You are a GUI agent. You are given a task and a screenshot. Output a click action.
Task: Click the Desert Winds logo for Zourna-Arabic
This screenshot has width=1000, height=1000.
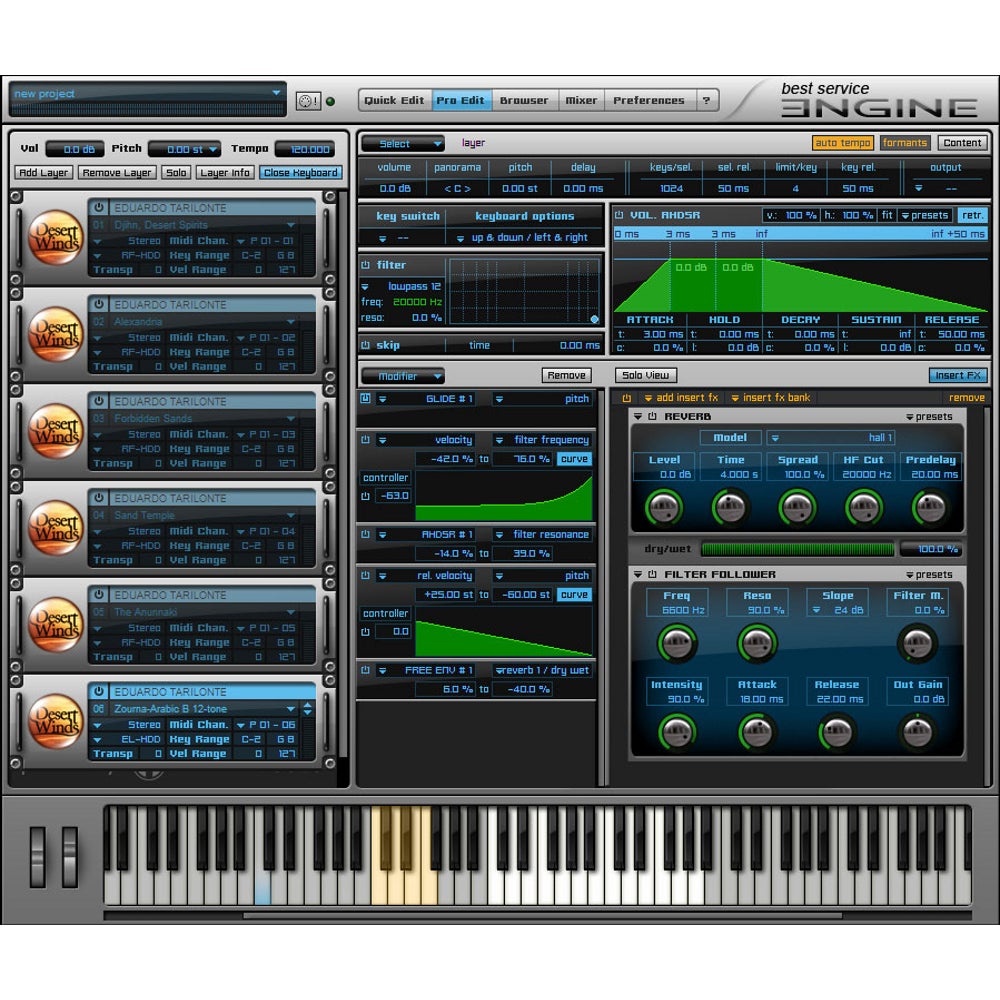(56, 721)
